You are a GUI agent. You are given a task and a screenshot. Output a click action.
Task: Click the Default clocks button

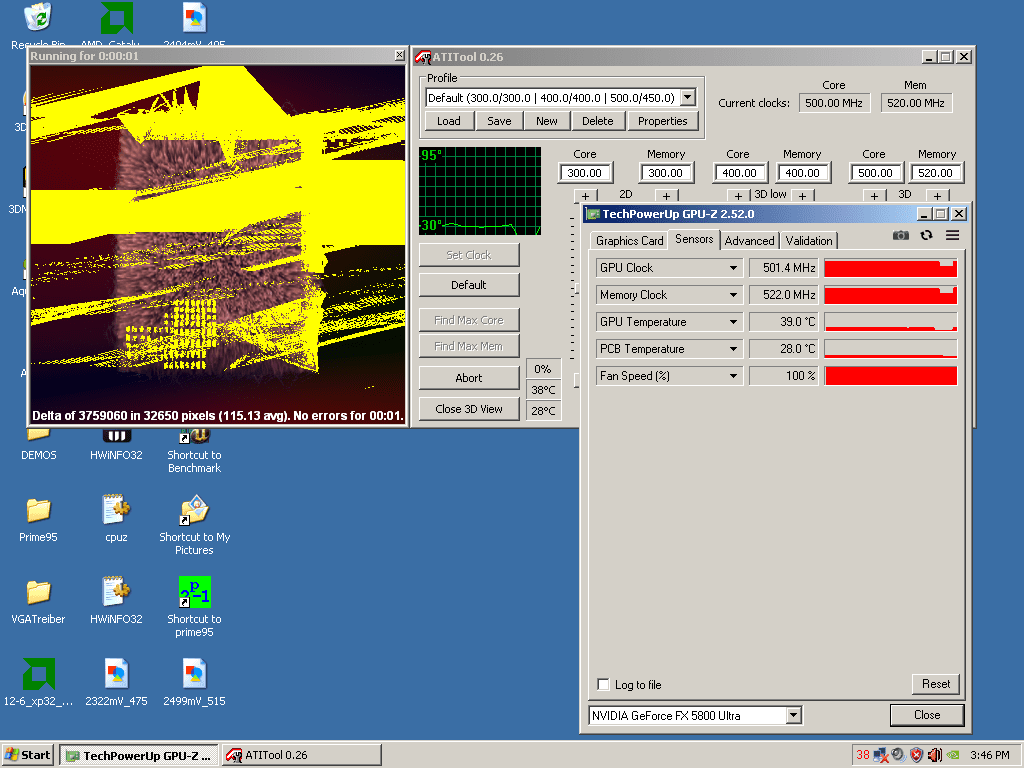(x=469, y=285)
